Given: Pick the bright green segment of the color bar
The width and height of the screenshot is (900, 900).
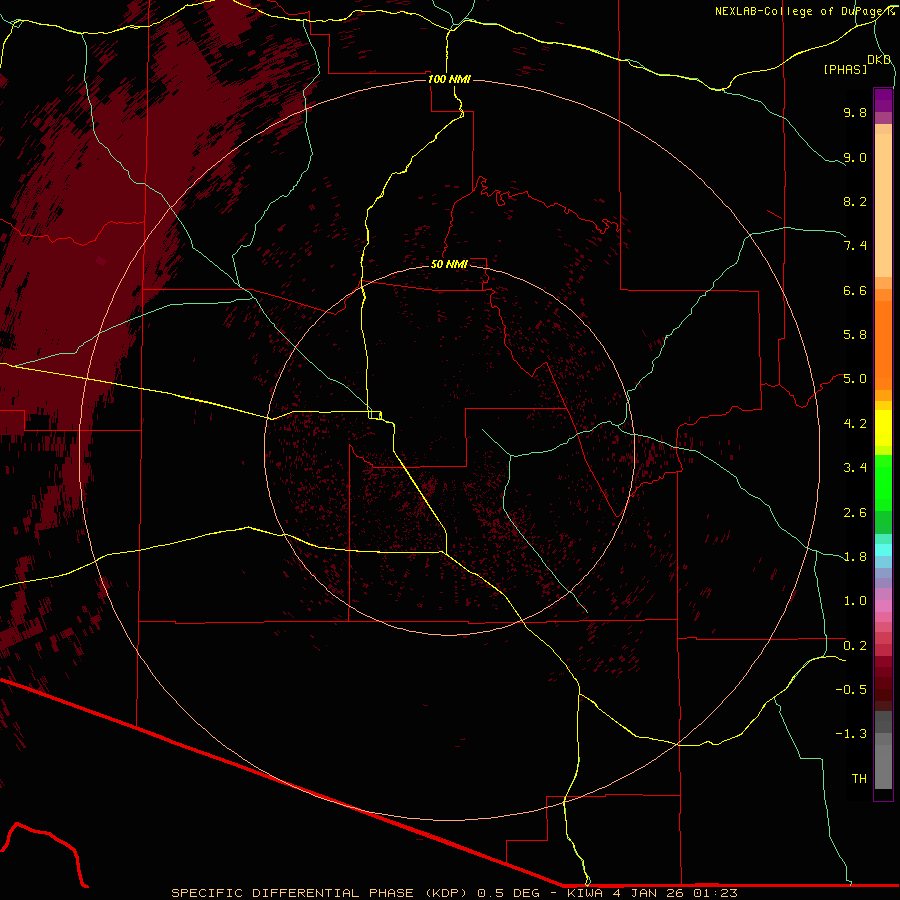Looking at the screenshot, I should [883, 483].
